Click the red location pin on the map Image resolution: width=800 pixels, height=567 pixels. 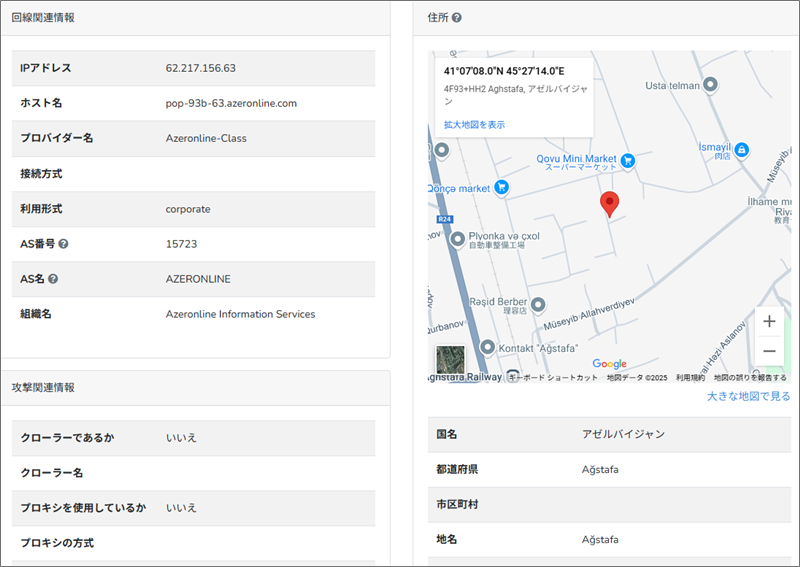tap(609, 205)
